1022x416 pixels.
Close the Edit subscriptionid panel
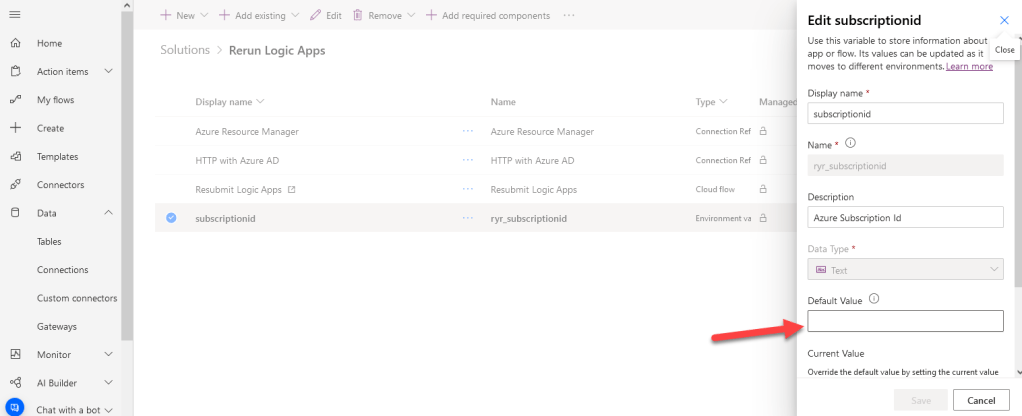1004,20
